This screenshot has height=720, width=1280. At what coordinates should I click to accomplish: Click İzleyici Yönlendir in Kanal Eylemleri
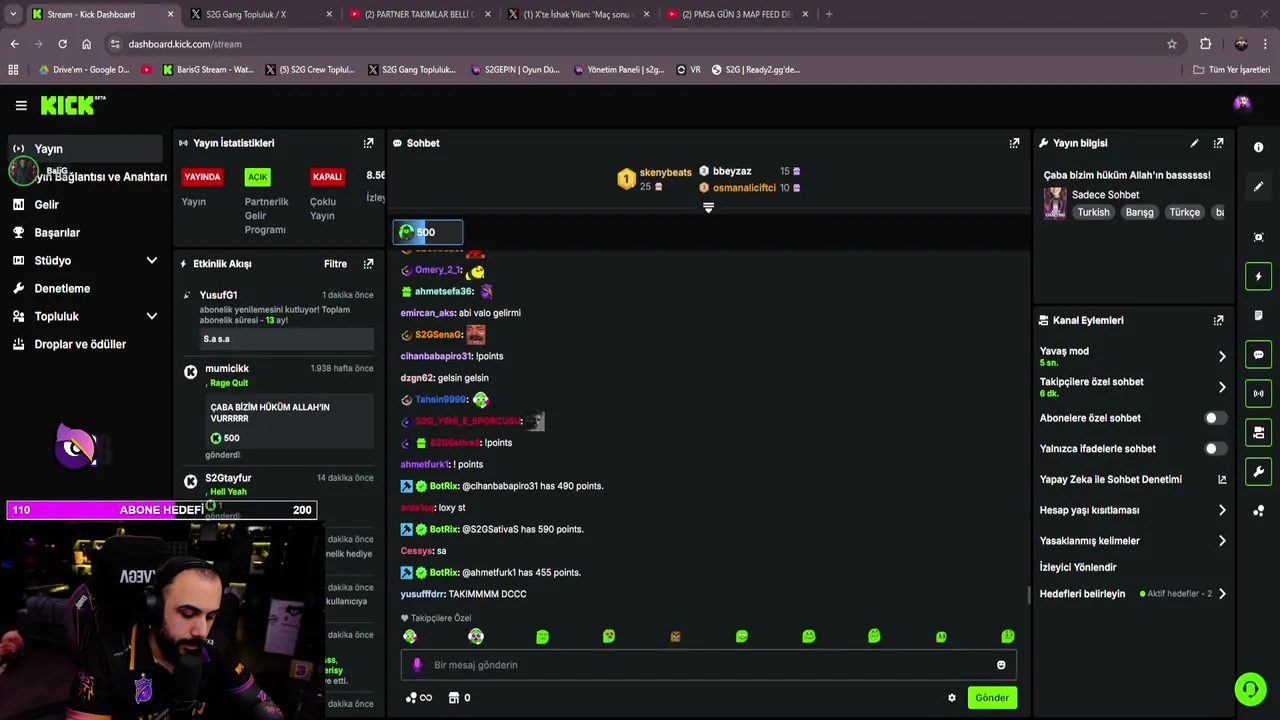1078,568
